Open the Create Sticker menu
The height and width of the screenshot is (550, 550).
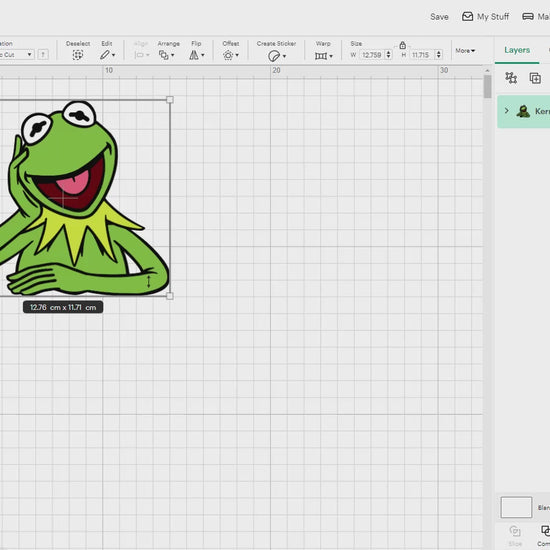[x=276, y=56]
